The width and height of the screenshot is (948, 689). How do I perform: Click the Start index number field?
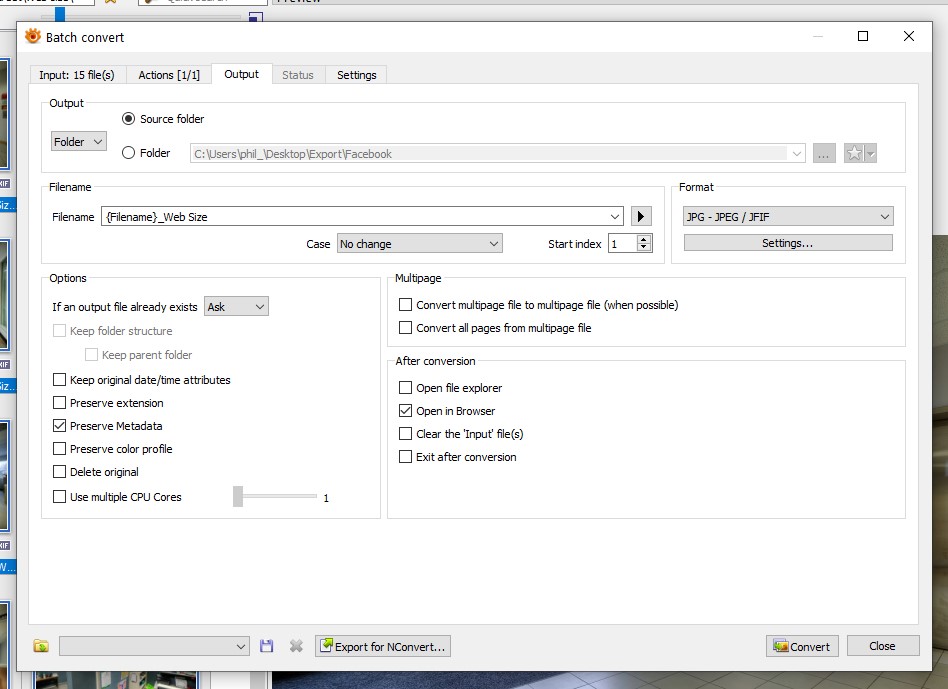pos(623,244)
